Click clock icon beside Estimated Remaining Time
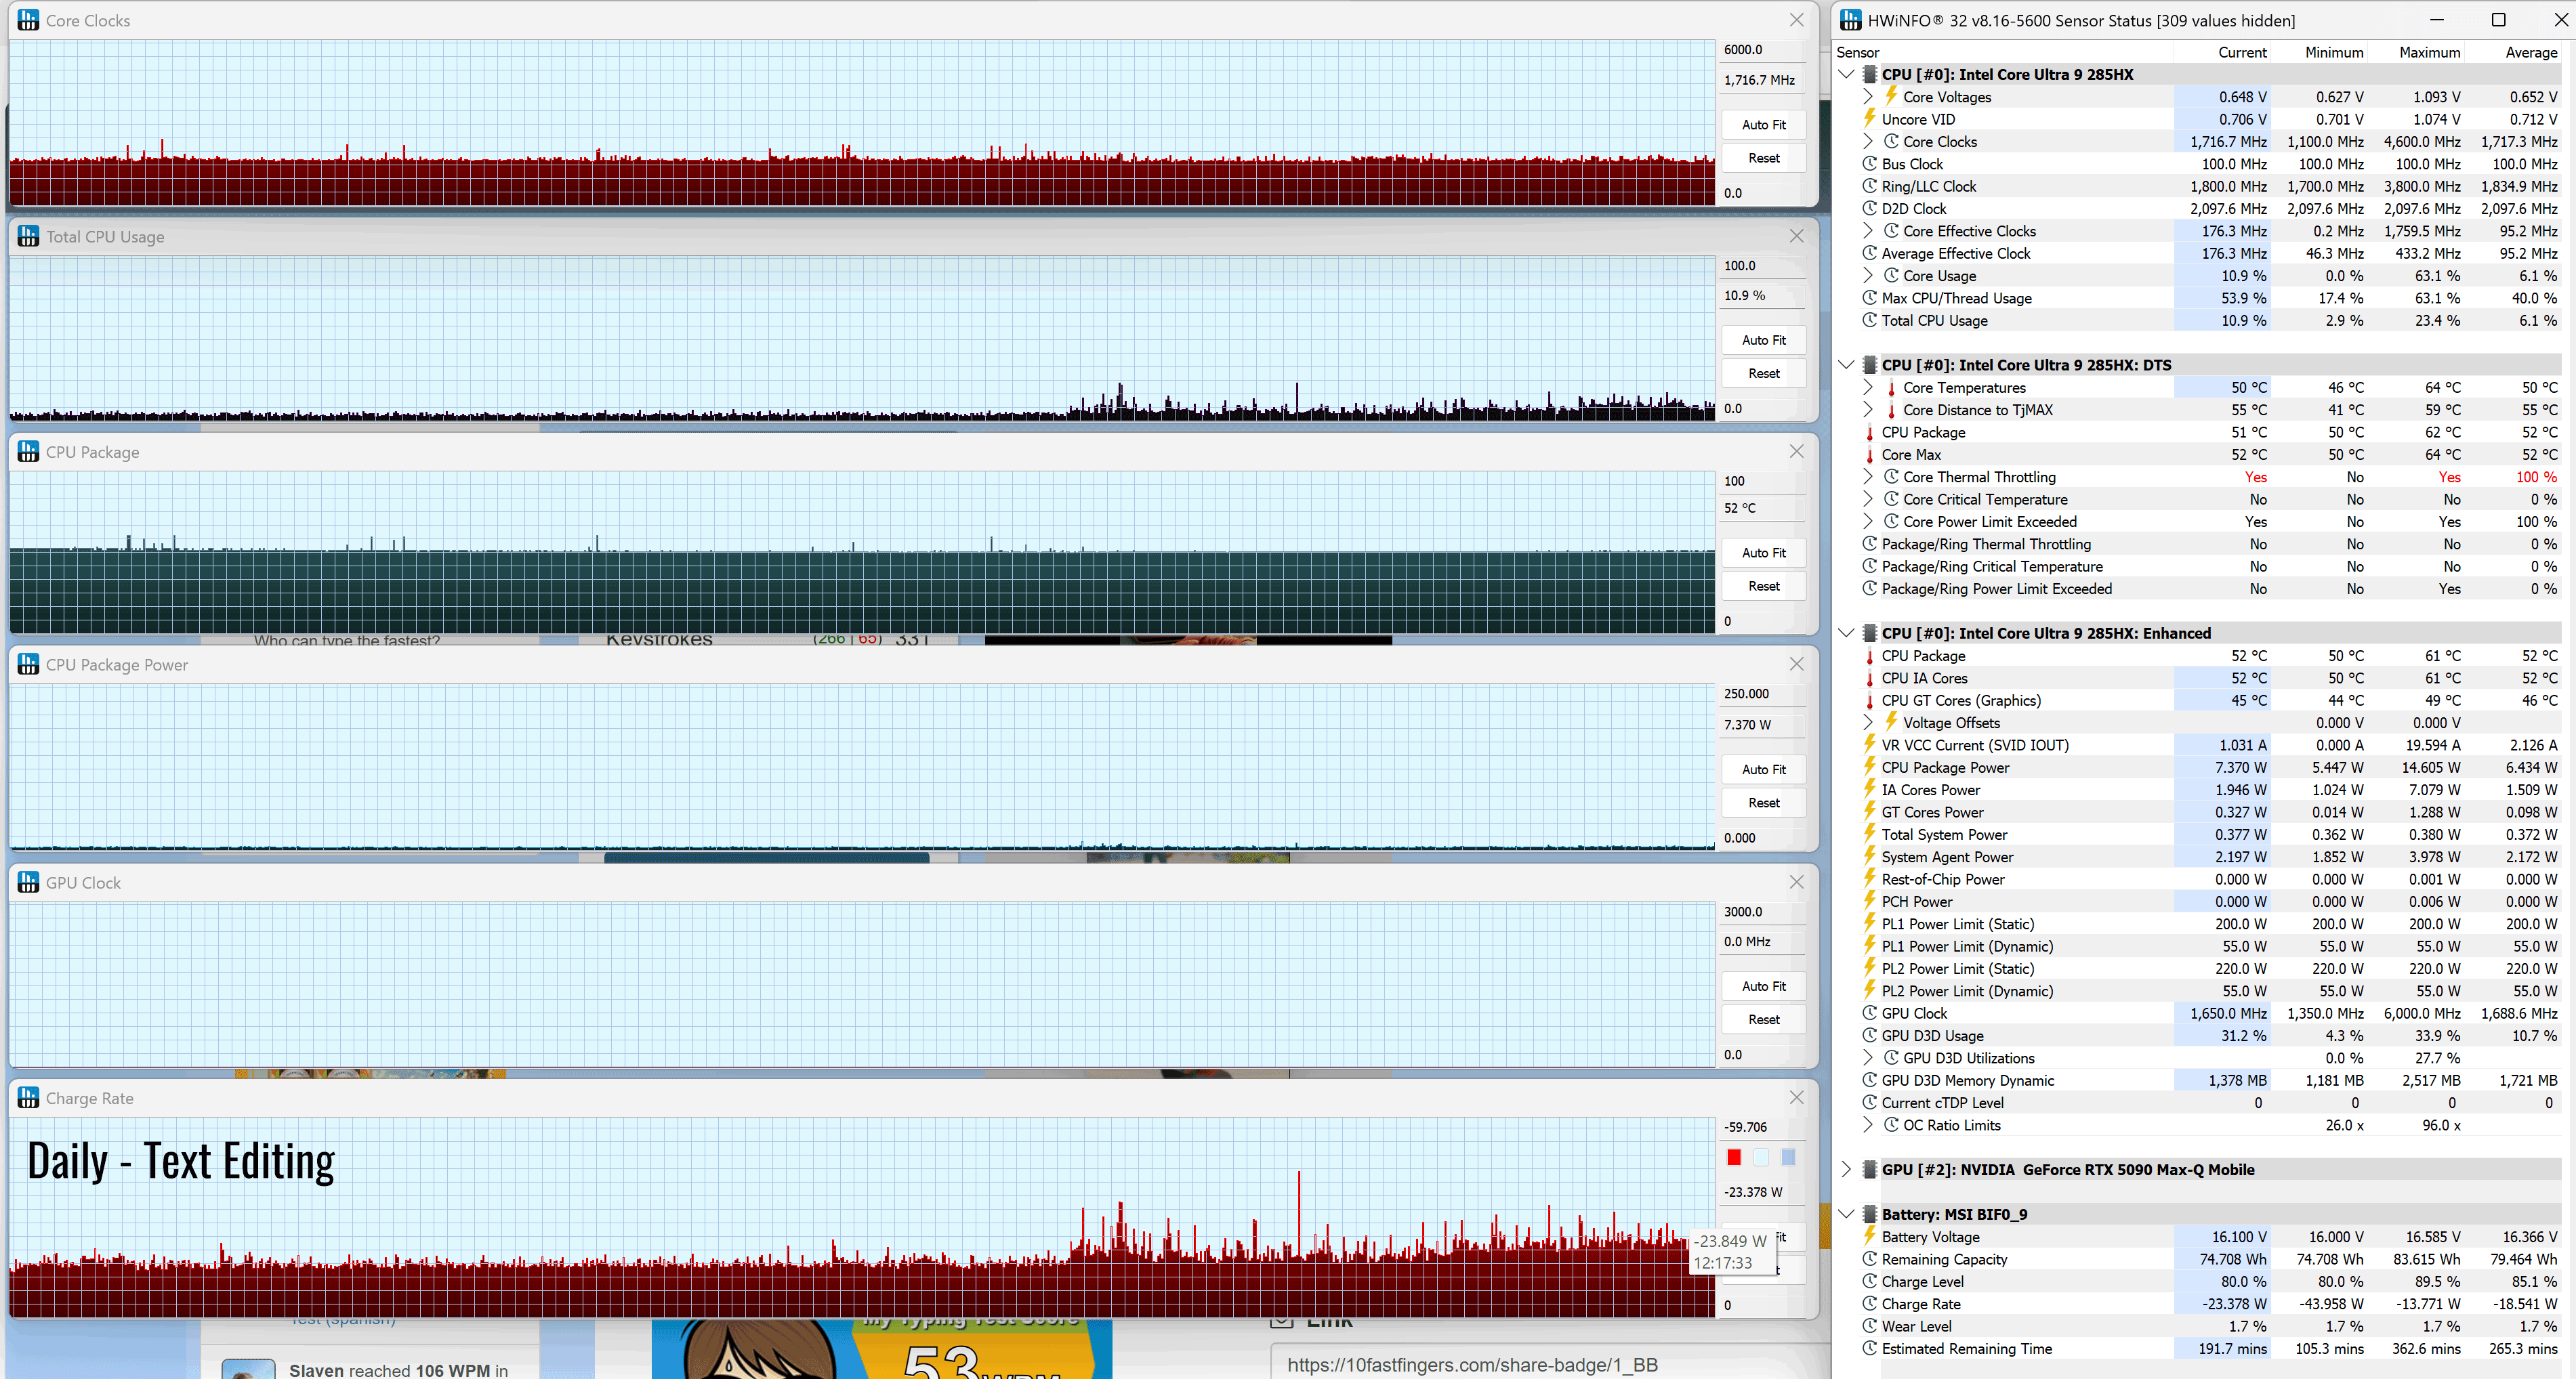Image resolution: width=2576 pixels, height=1379 pixels. 1869,1348
